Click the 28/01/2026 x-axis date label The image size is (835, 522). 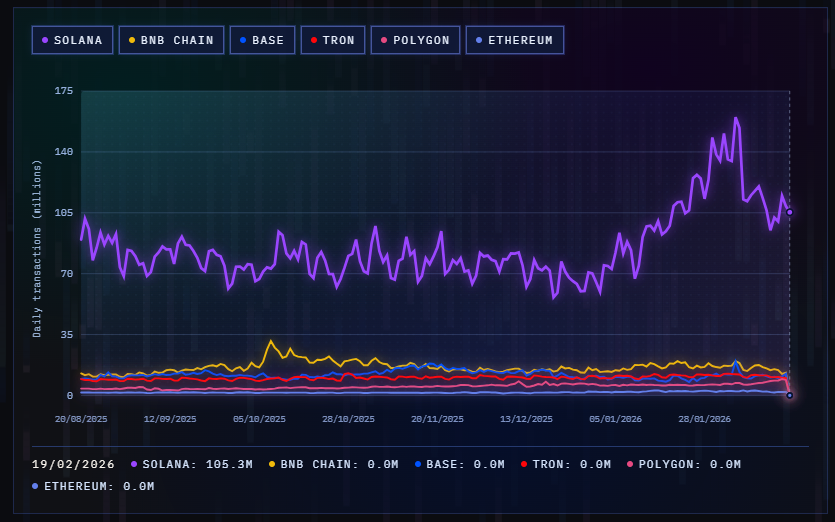pos(705,419)
